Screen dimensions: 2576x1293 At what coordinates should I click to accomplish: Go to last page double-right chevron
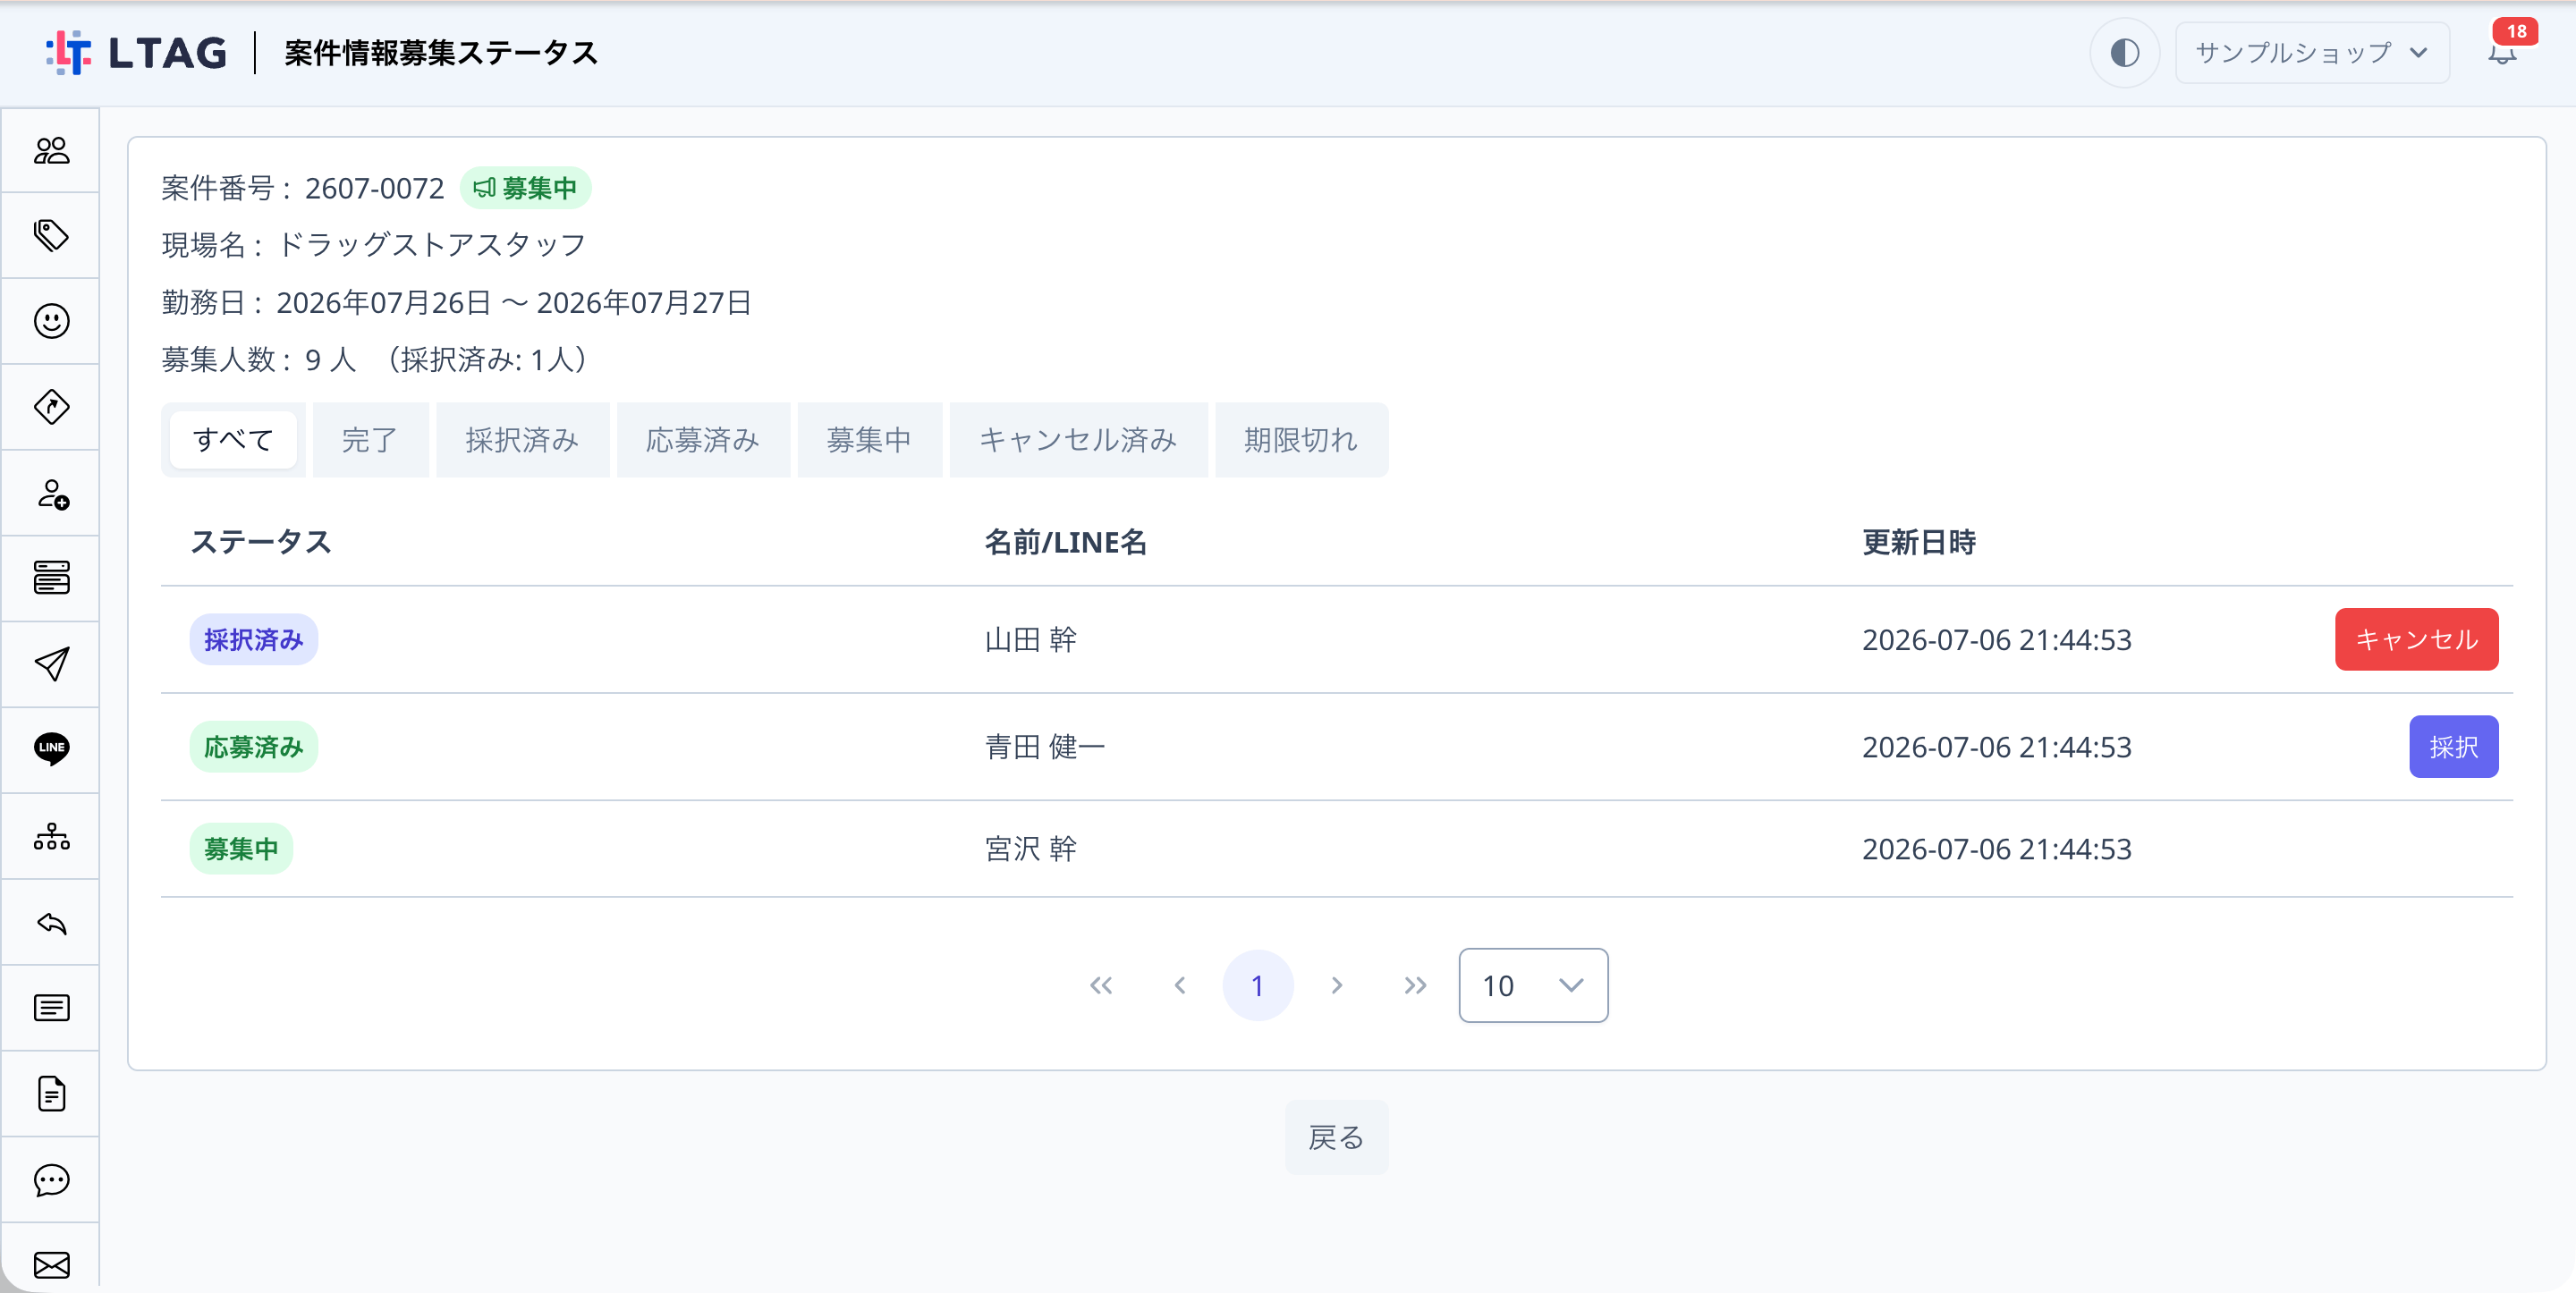1414,985
